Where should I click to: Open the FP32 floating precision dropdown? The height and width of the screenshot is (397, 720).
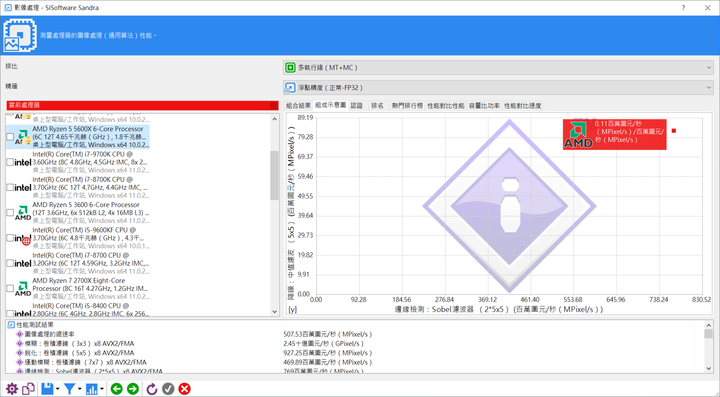pos(498,88)
